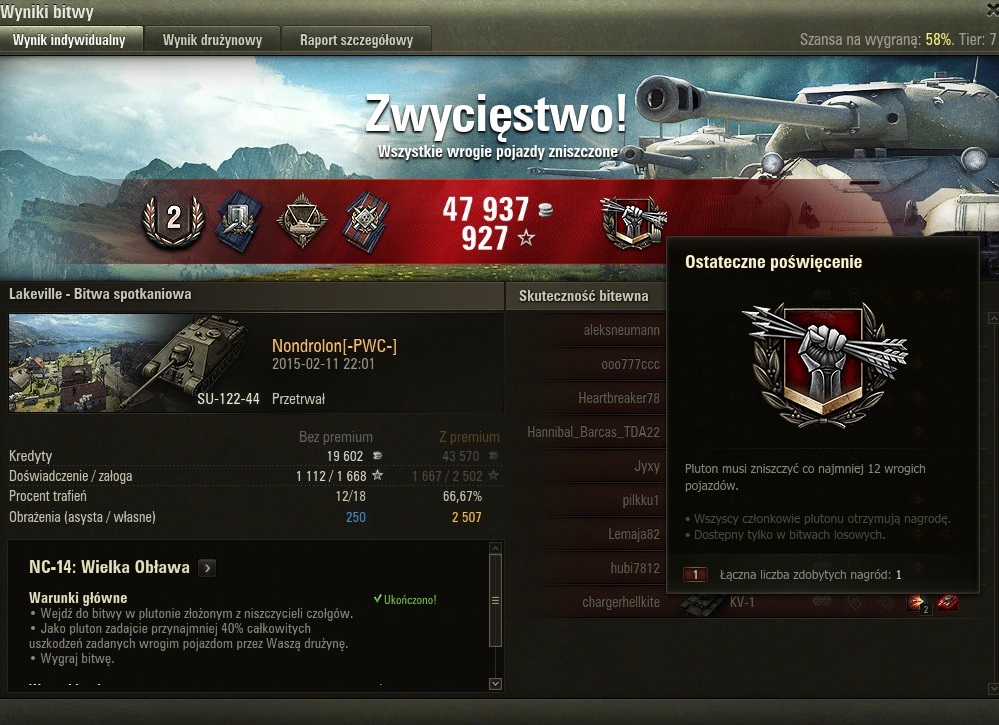
Task: Select the diamond-shaped tank medal icon
Action: coord(302,220)
